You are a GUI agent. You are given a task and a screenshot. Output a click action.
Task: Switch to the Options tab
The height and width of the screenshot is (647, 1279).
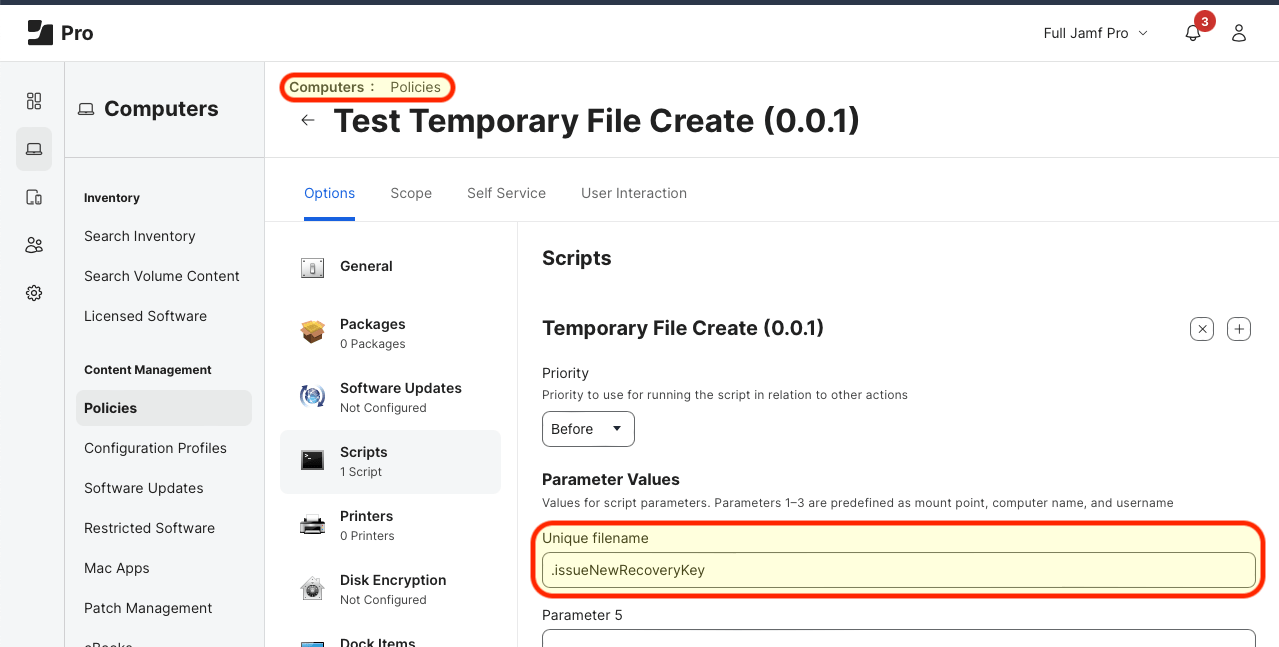[x=329, y=193]
